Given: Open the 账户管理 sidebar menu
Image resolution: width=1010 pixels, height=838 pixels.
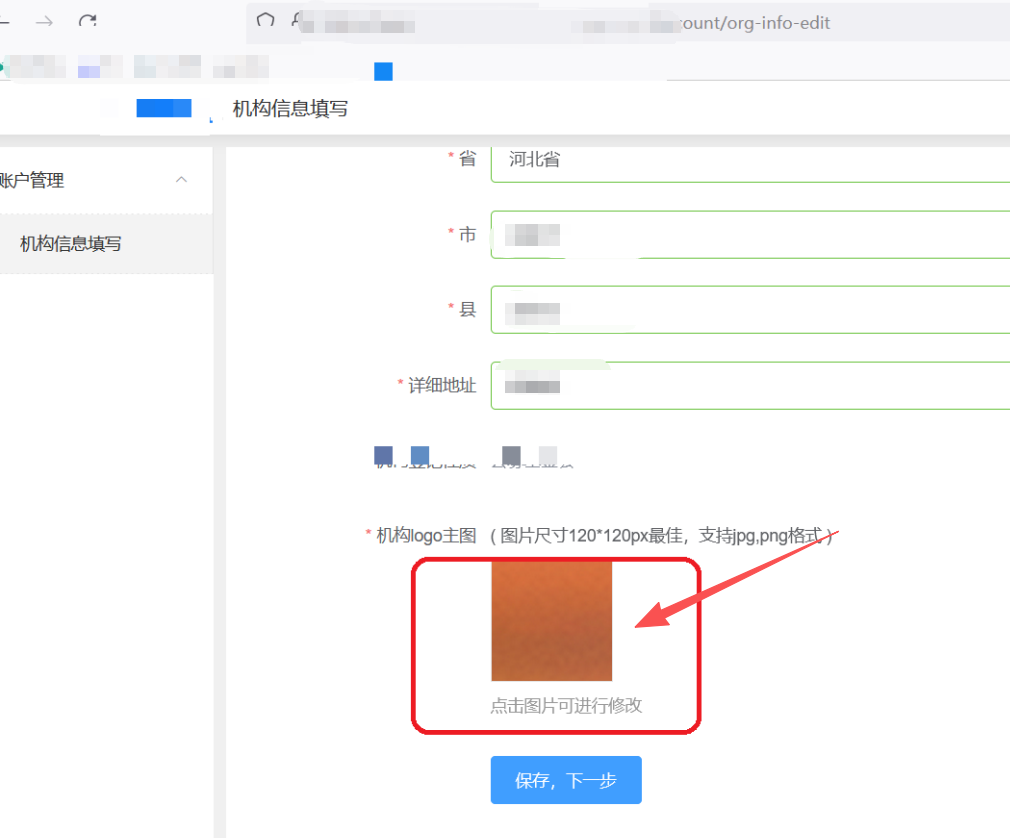Looking at the screenshot, I should tap(106, 180).
